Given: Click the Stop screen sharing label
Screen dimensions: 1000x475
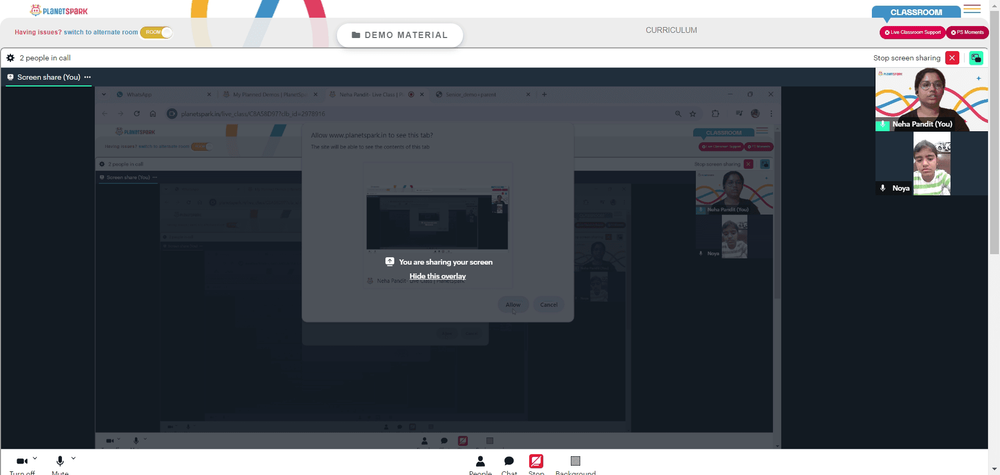Looking at the screenshot, I should [907, 58].
